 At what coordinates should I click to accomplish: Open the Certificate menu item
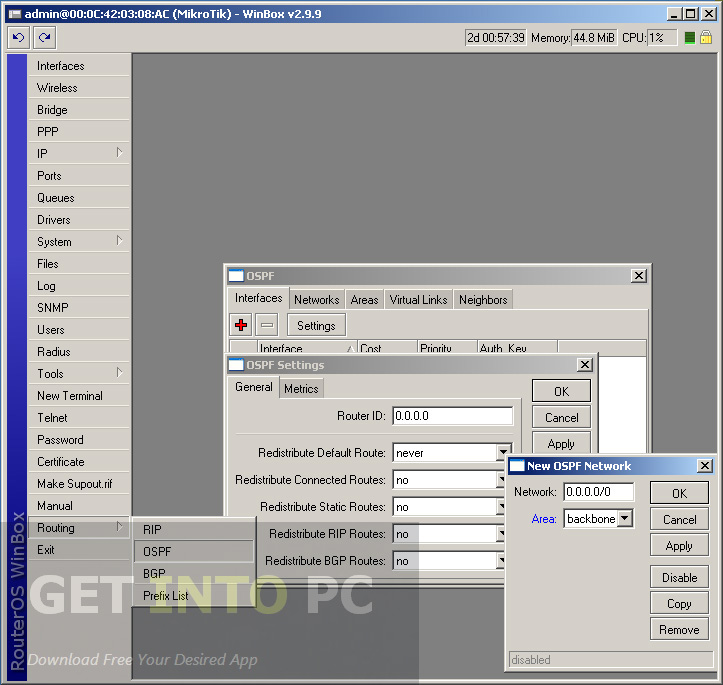(79, 461)
